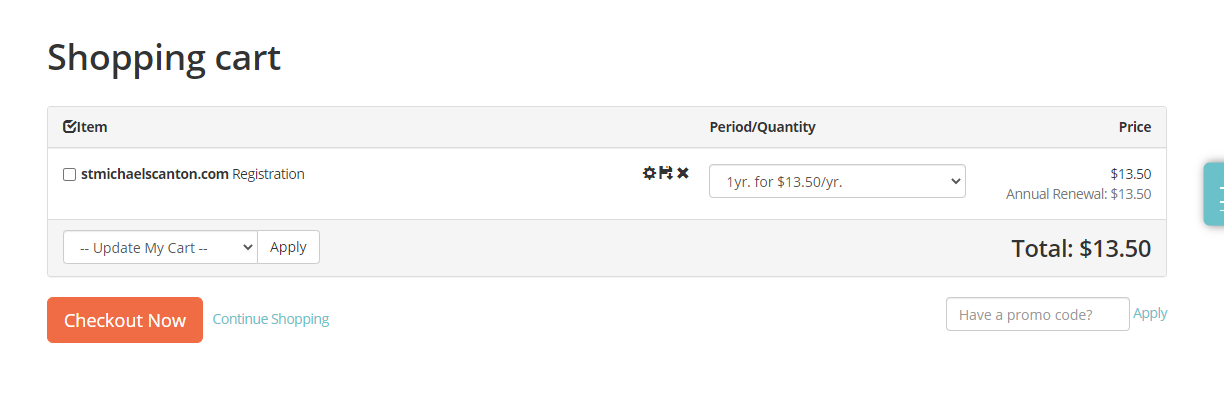The image size is (1224, 400).
Task: Click the save-for-later icon beside the gear
Action: (666, 173)
